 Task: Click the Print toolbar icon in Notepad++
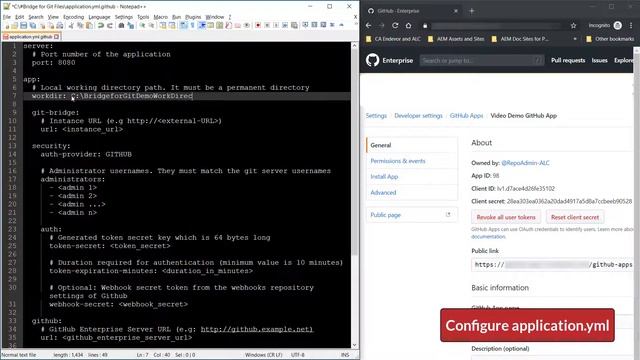pos(60,25)
